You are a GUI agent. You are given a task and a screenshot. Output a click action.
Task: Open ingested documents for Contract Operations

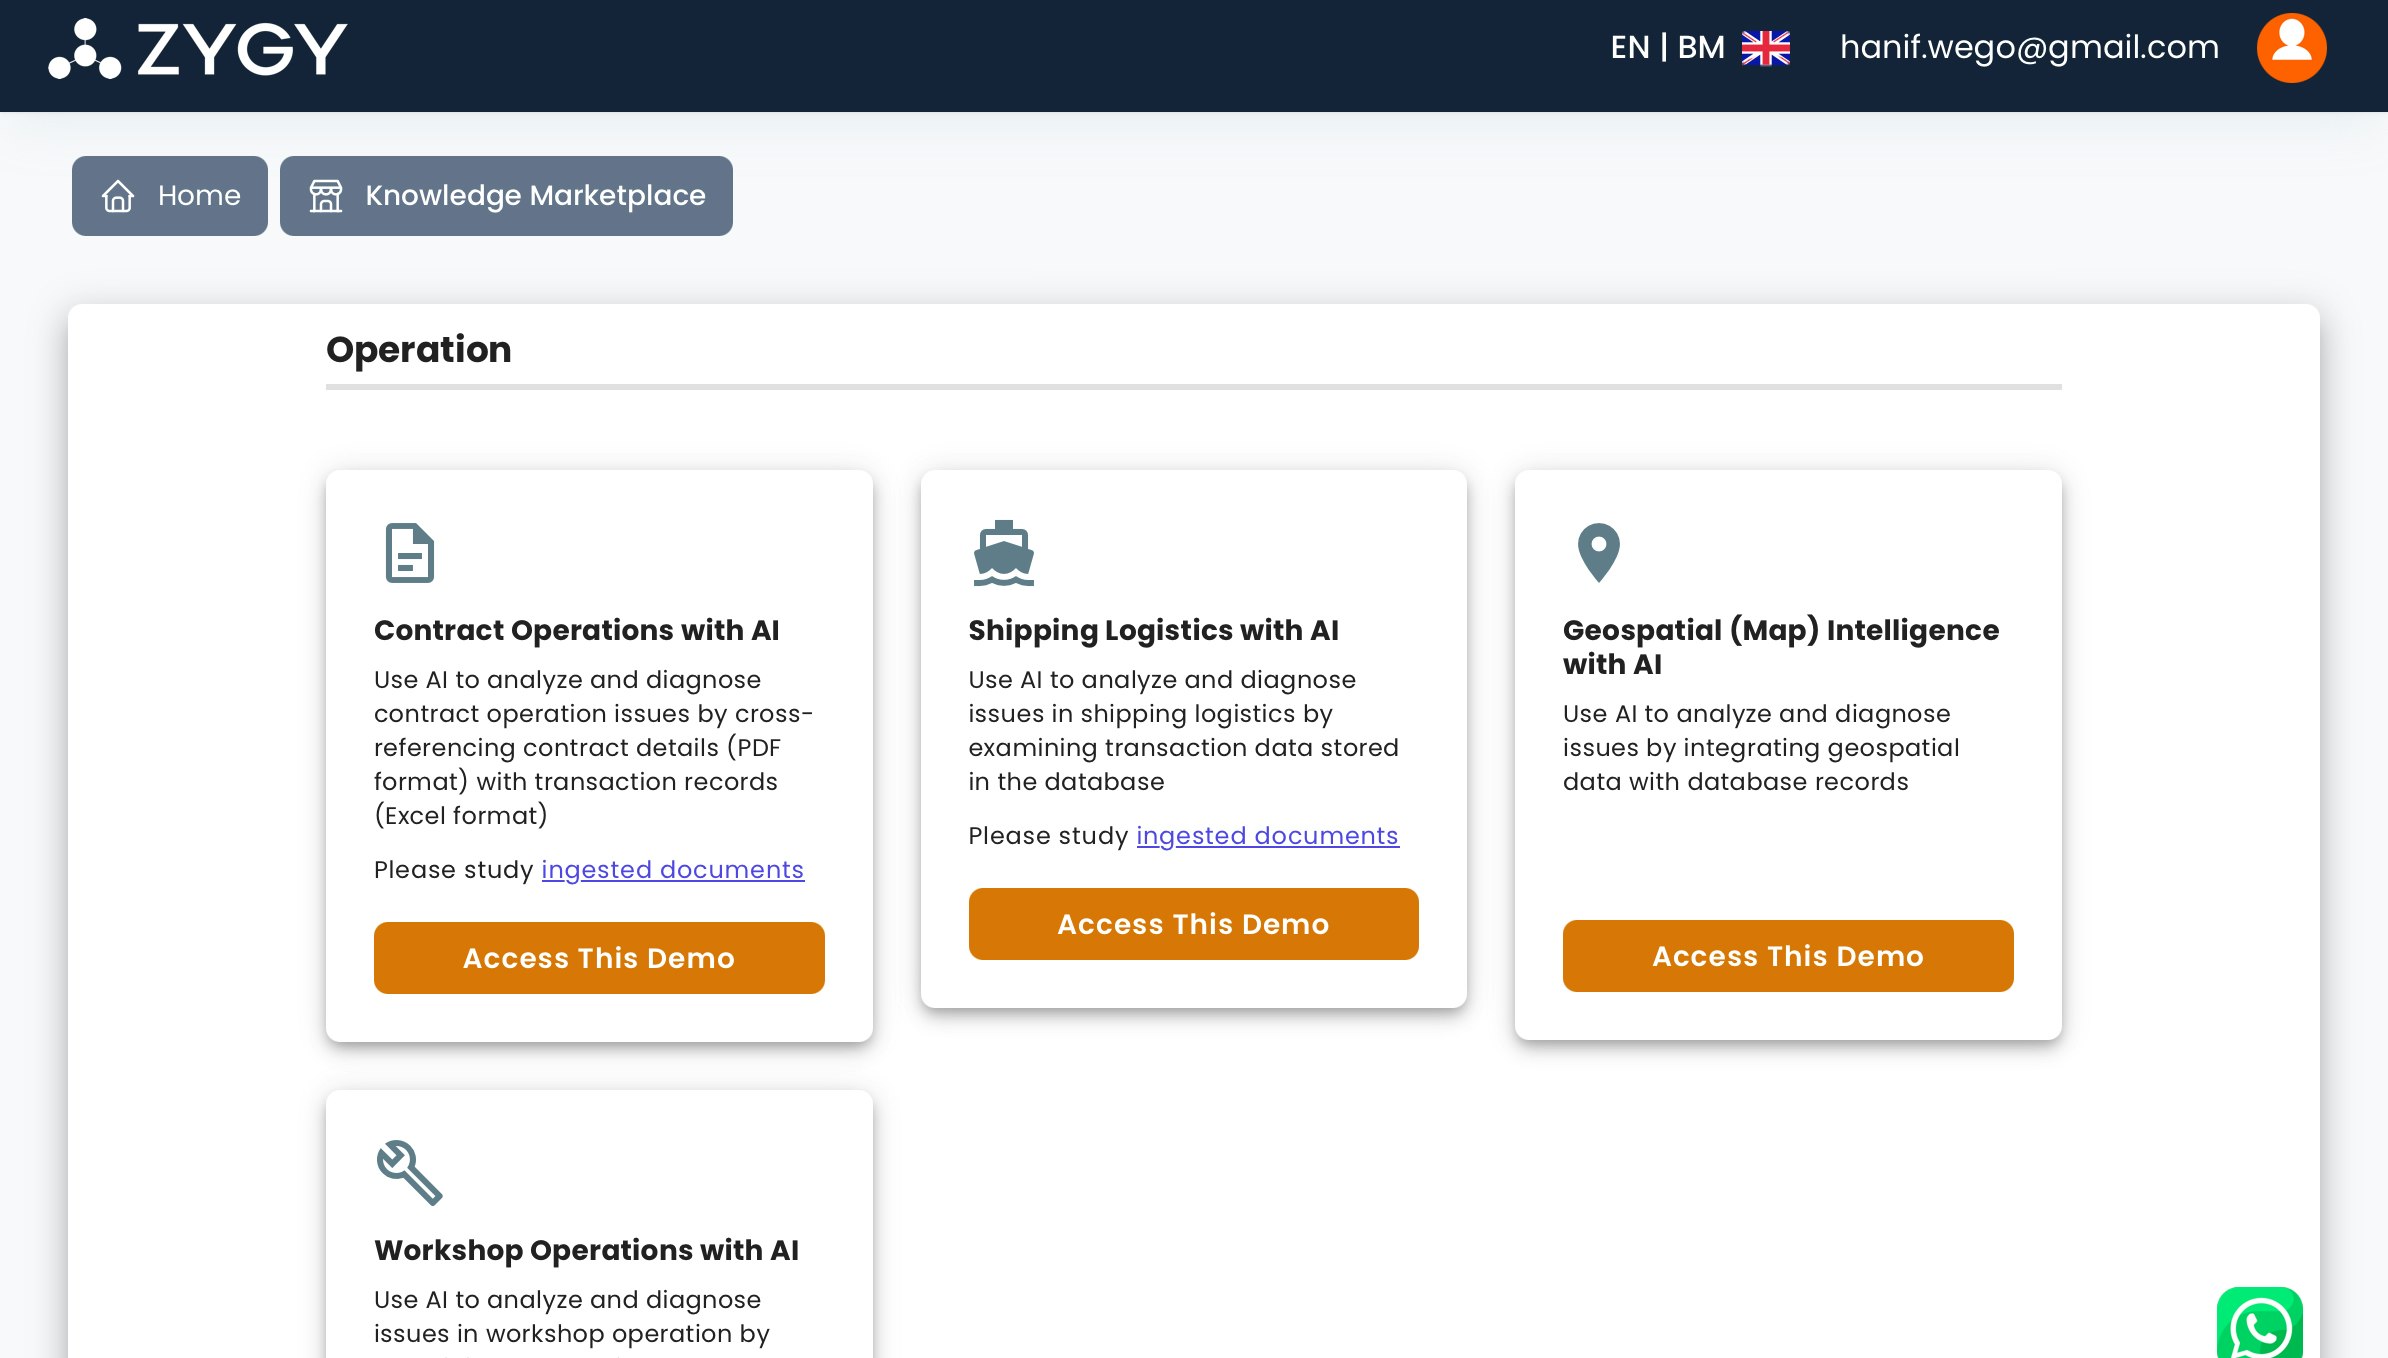pos(672,869)
